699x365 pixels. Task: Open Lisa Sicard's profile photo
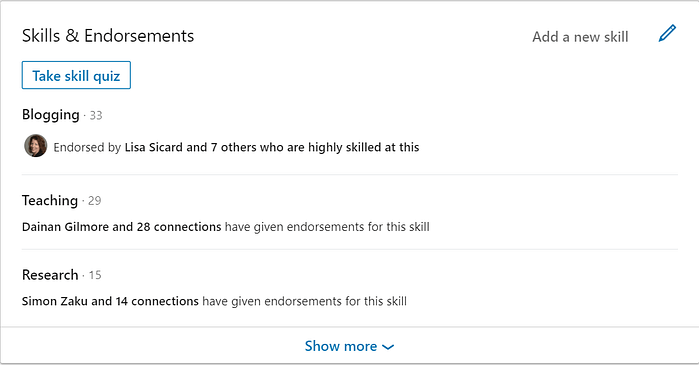pyautogui.click(x=36, y=146)
